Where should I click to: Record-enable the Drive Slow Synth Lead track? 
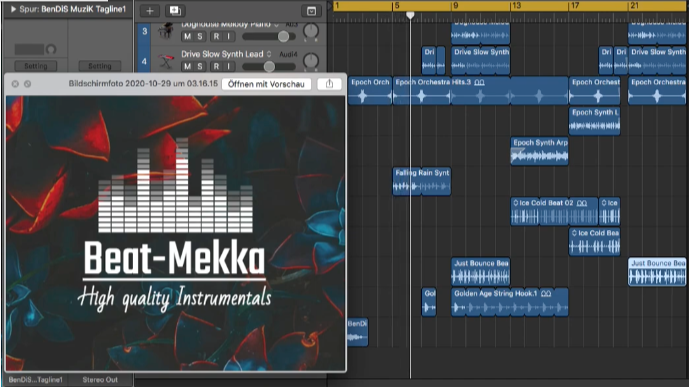pos(216,66)
